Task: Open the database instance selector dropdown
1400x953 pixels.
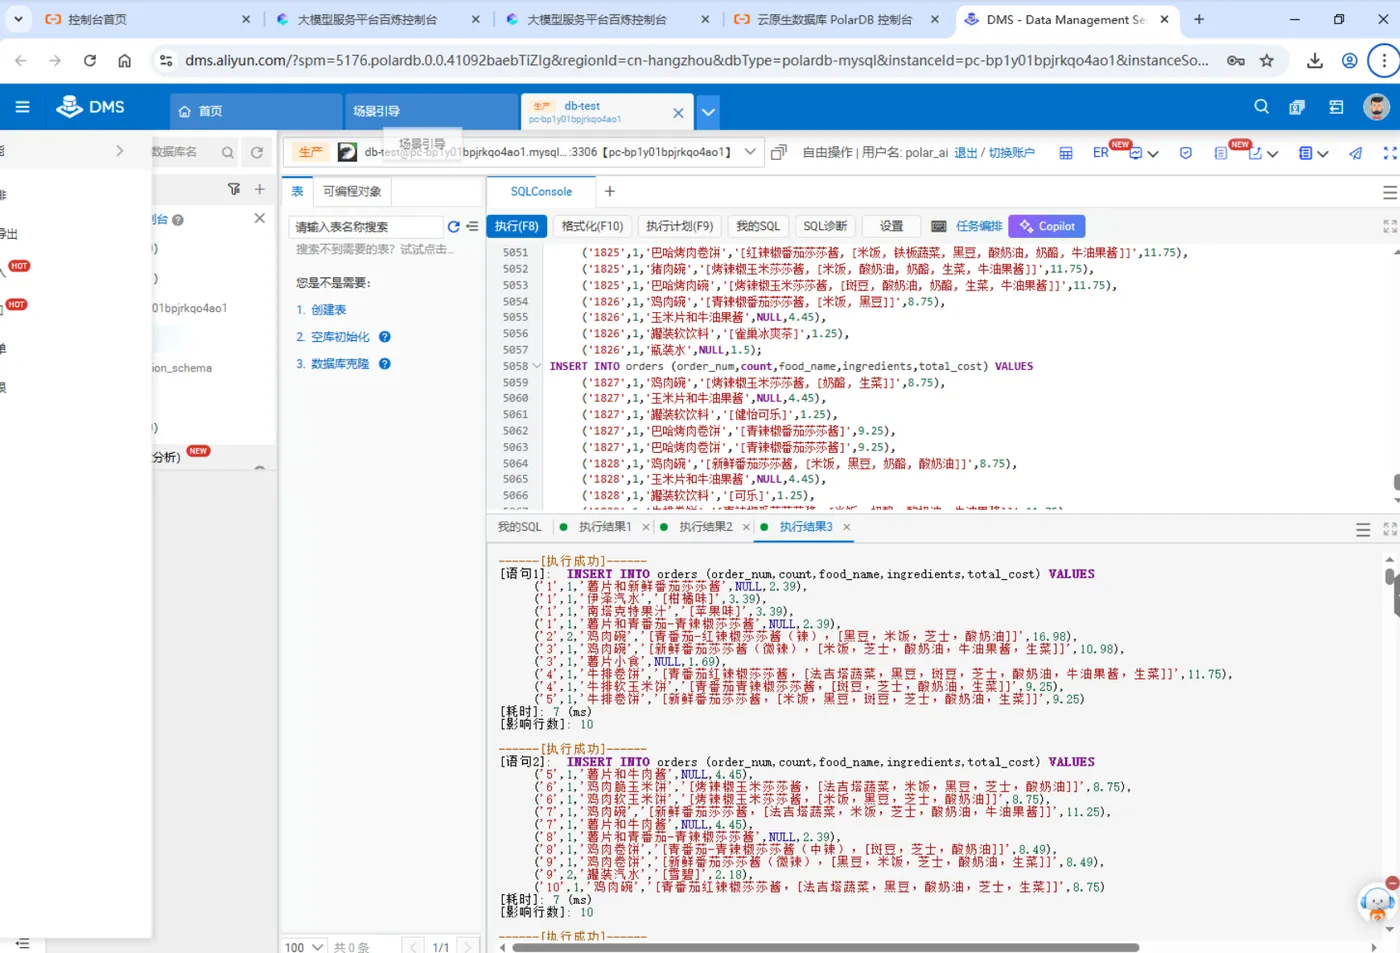Action: [x=750, y=152]
